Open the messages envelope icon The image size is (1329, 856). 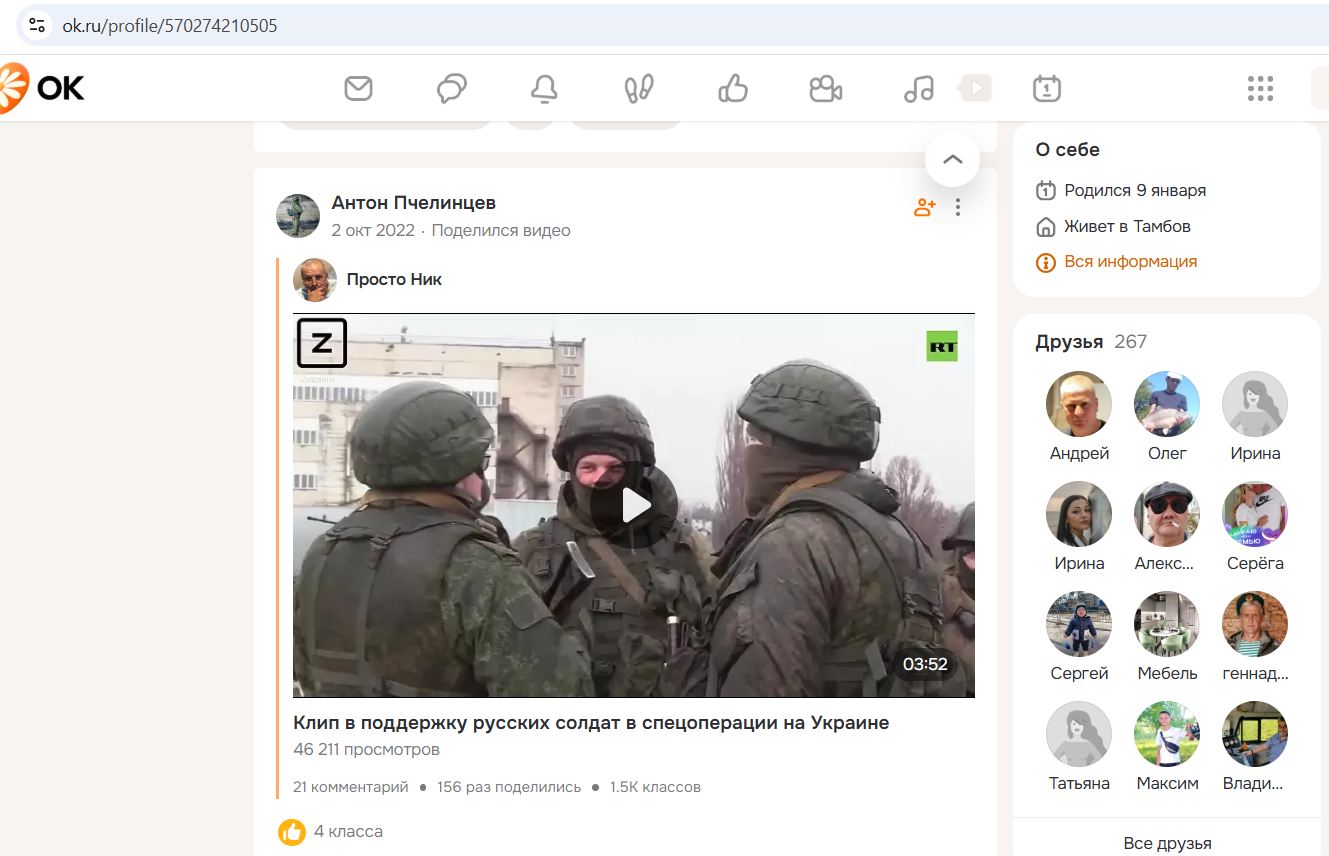[x=358, y=89]
